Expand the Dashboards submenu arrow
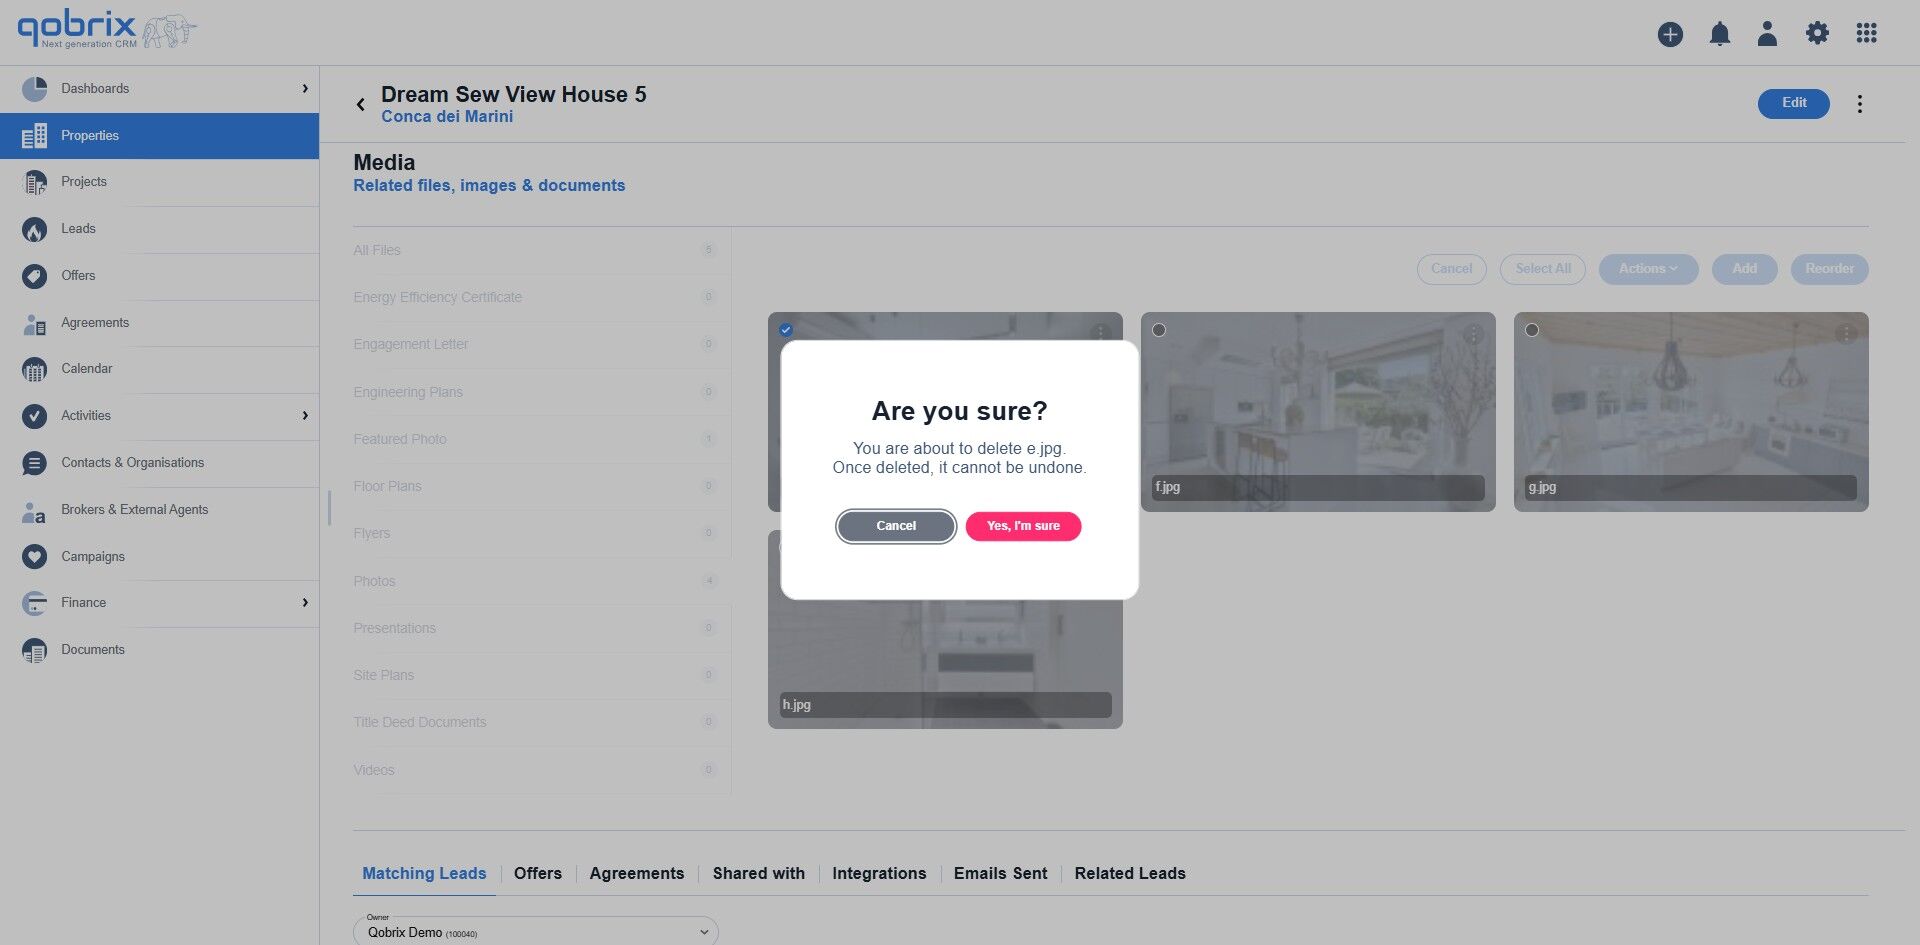Image resolution: width=1920 pixels, height=945 pixels. point(305,89)
